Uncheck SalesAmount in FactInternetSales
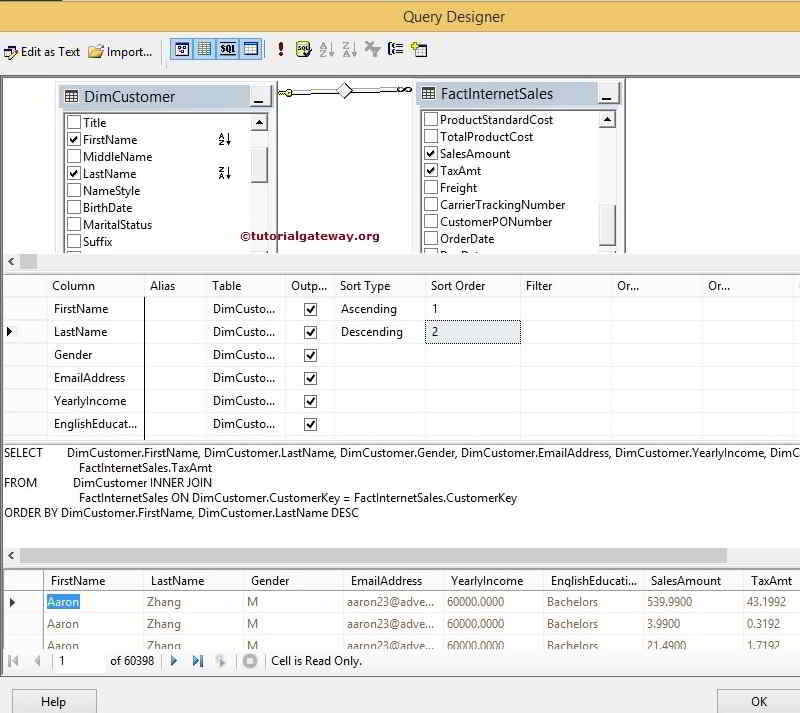Screen dimensions: 800x713 coord(430,154)
